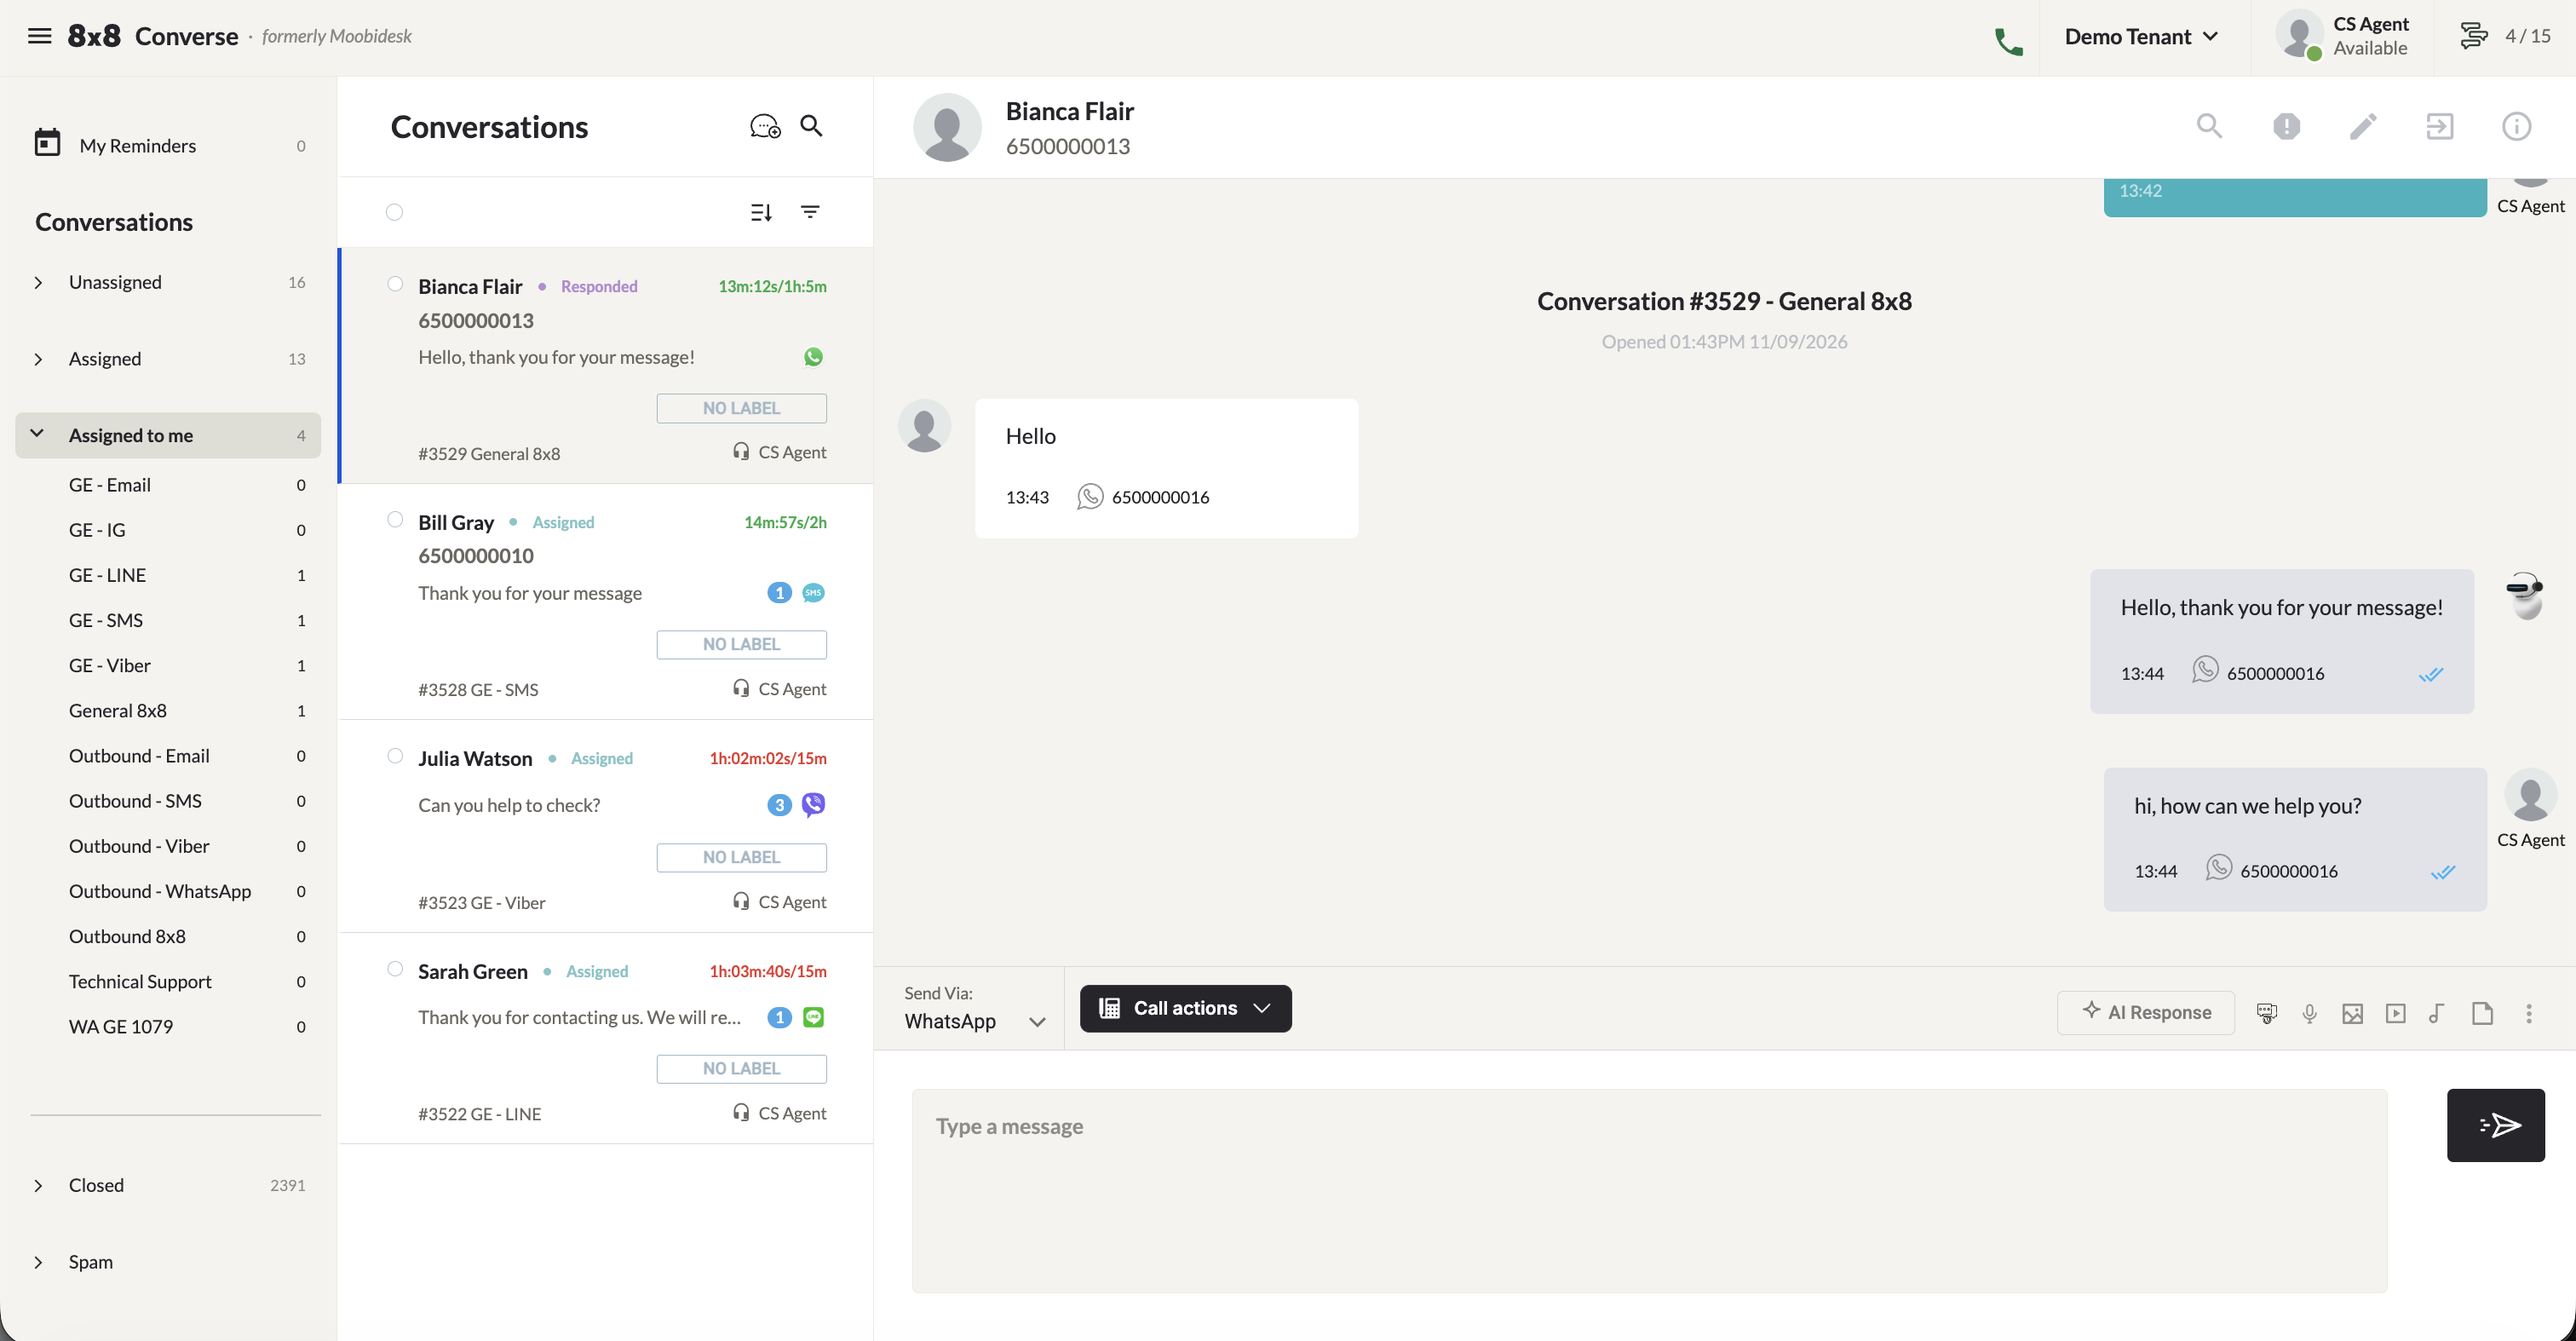Click NO LABEL on Julia Watson's conversation

(x=741, y=857)
